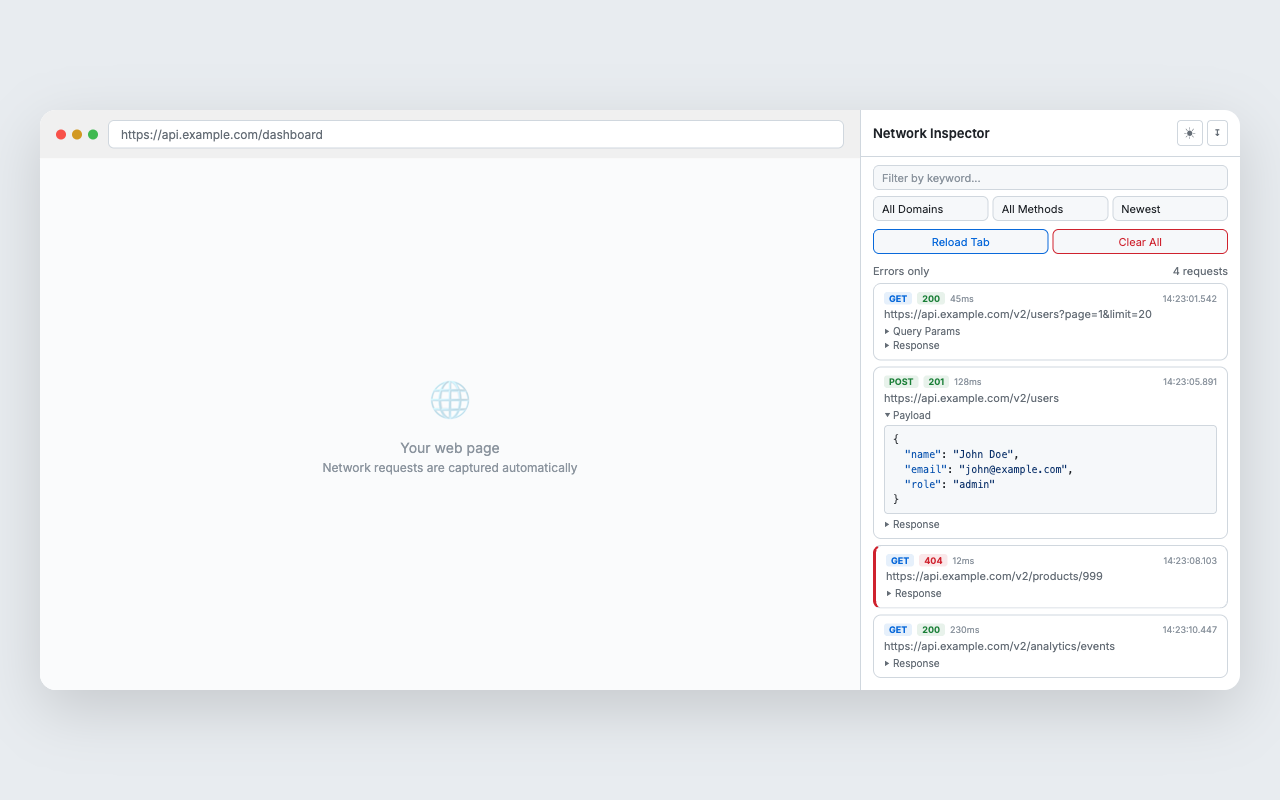This screenshot has width=1280, height=800.
Task: Click the 201 status badge
Action: coord(936,382)
